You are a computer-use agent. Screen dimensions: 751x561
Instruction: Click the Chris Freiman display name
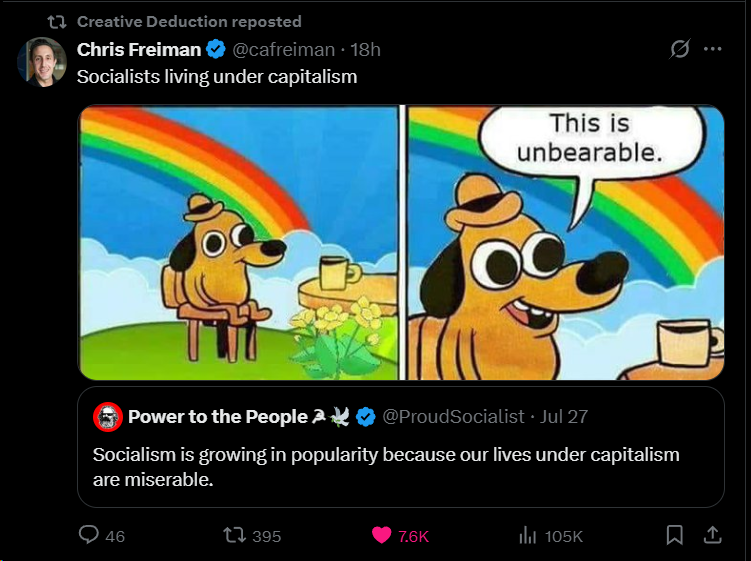pos(139,50)
